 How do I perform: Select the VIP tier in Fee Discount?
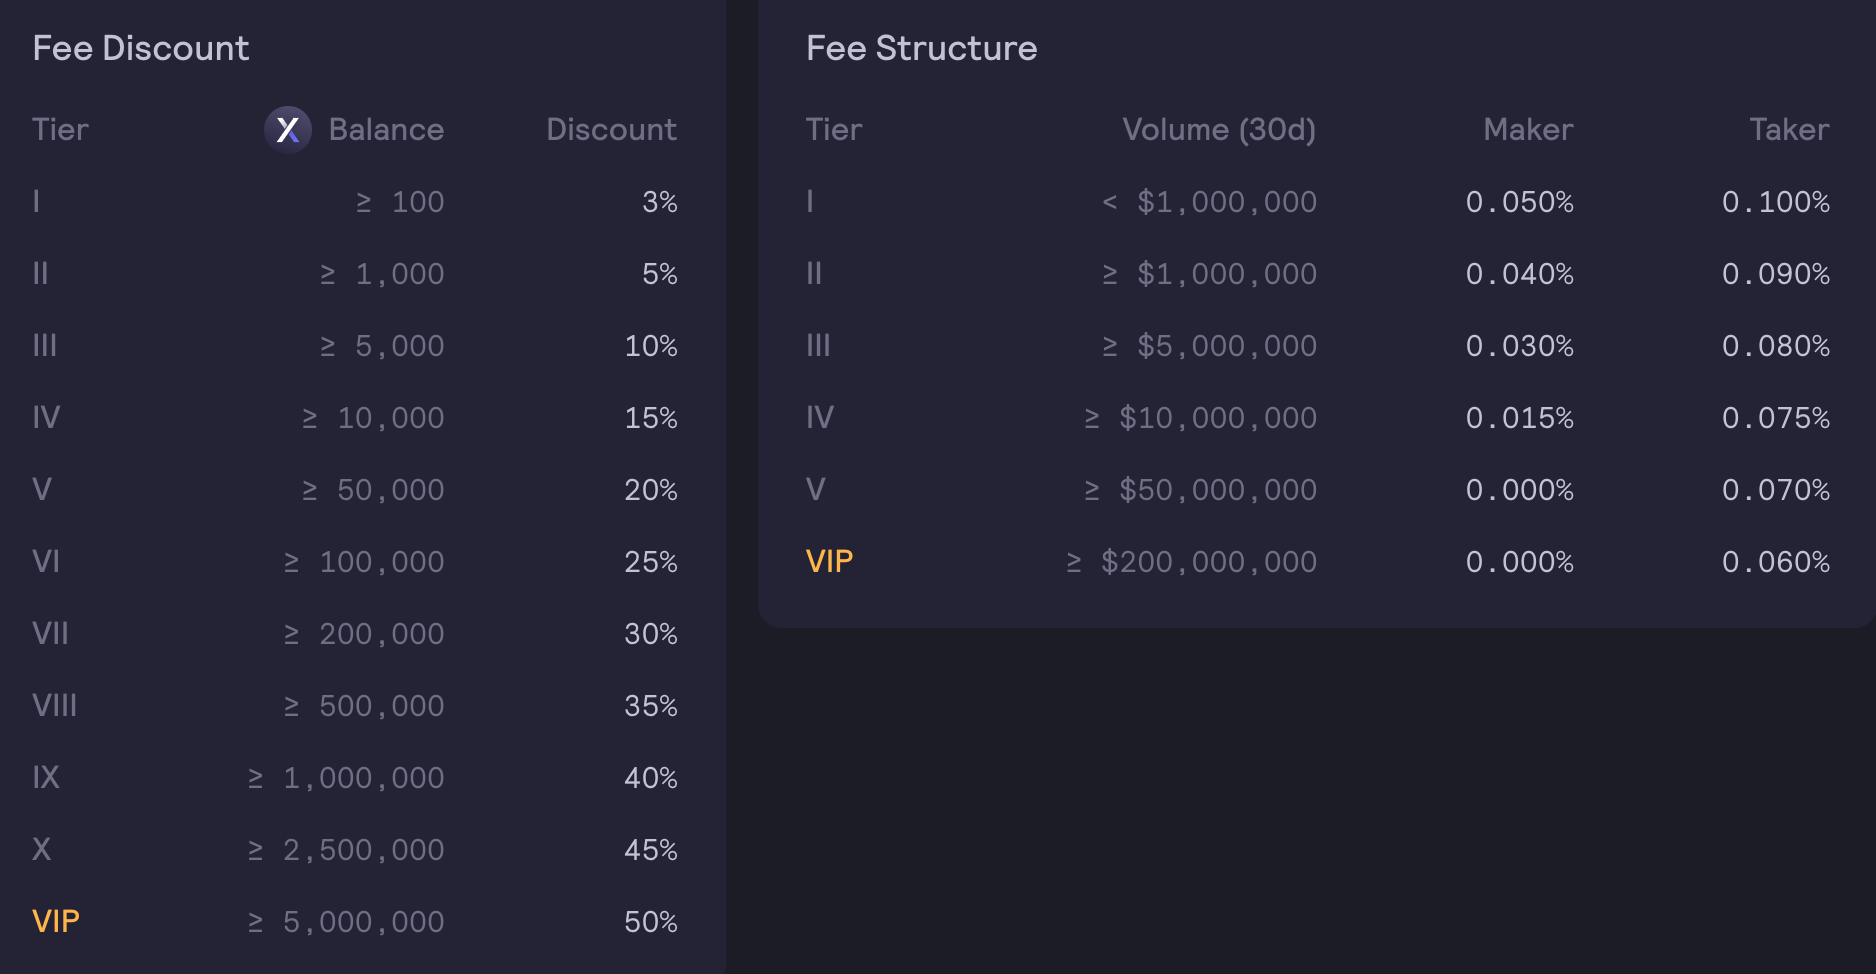(56, 921)
